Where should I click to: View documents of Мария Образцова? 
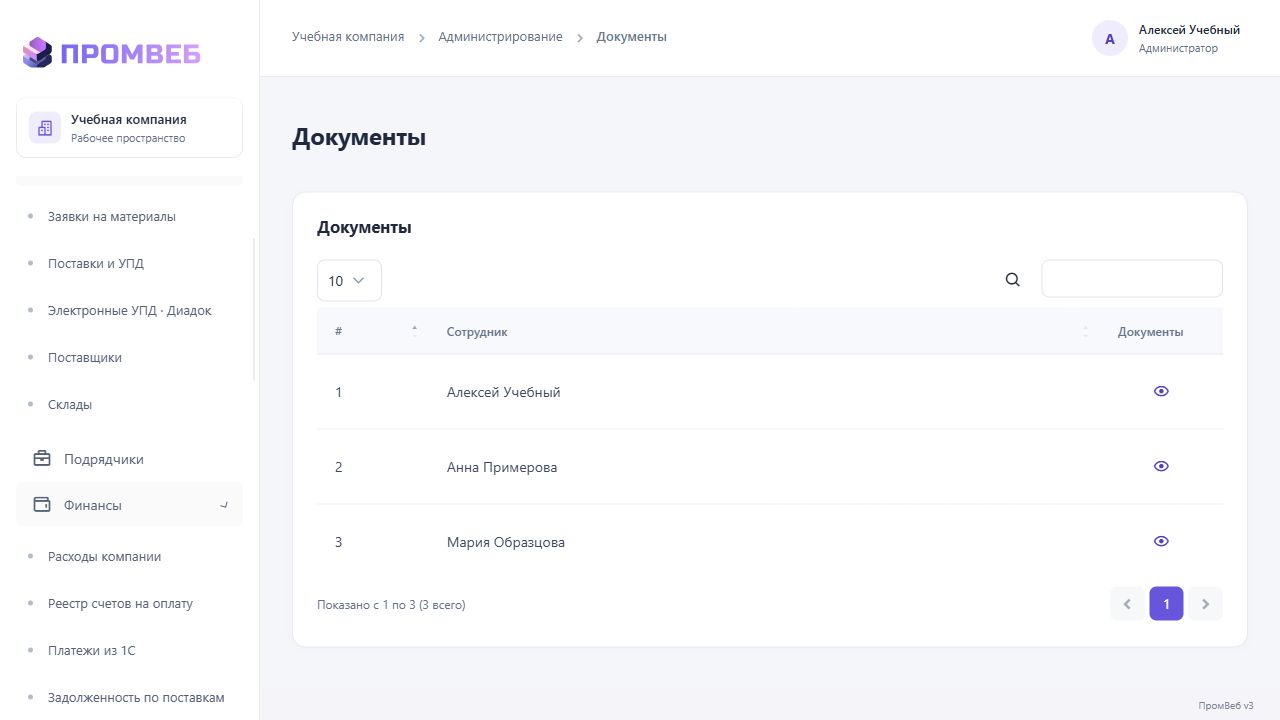click(x=1161, y=541)
